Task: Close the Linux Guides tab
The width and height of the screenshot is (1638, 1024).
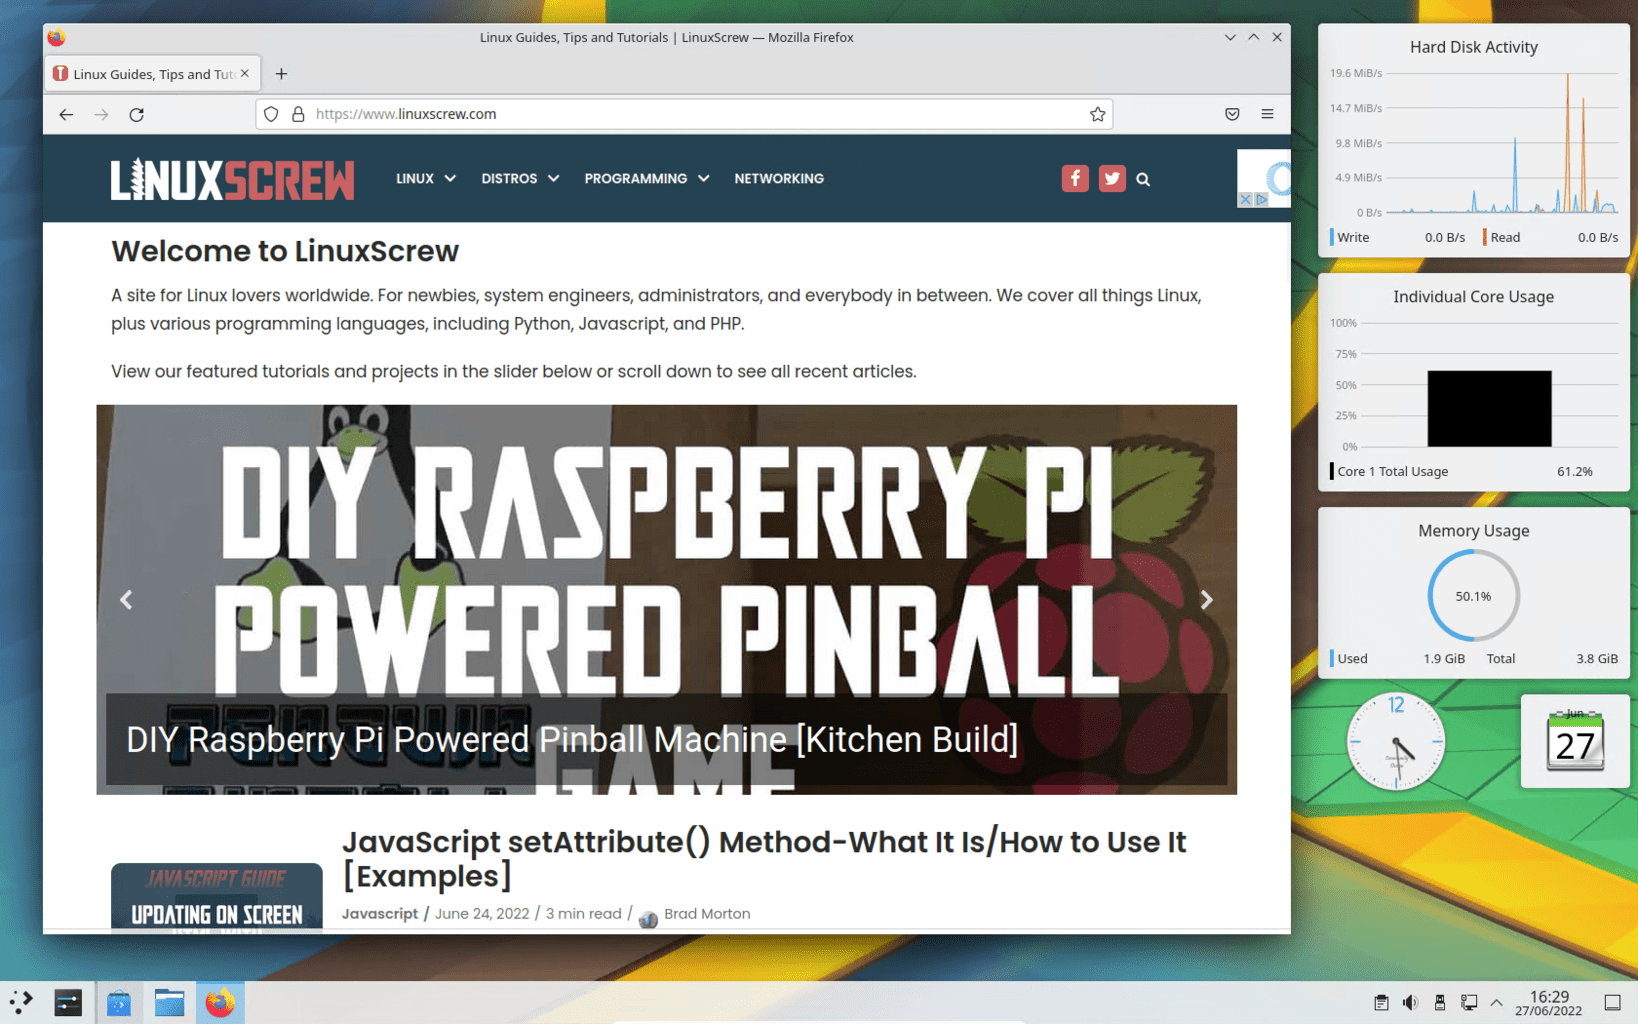Action: click(x=245, y=73)
